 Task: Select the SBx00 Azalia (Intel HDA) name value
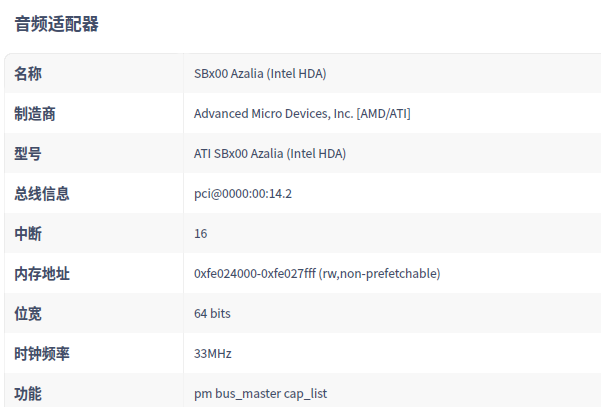pyautogui.click(x=260, y=74)
